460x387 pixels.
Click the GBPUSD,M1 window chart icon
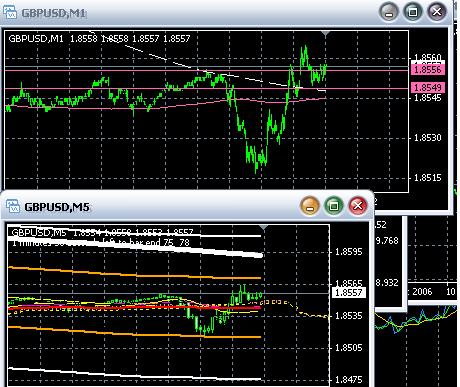[x=10, y=12]
